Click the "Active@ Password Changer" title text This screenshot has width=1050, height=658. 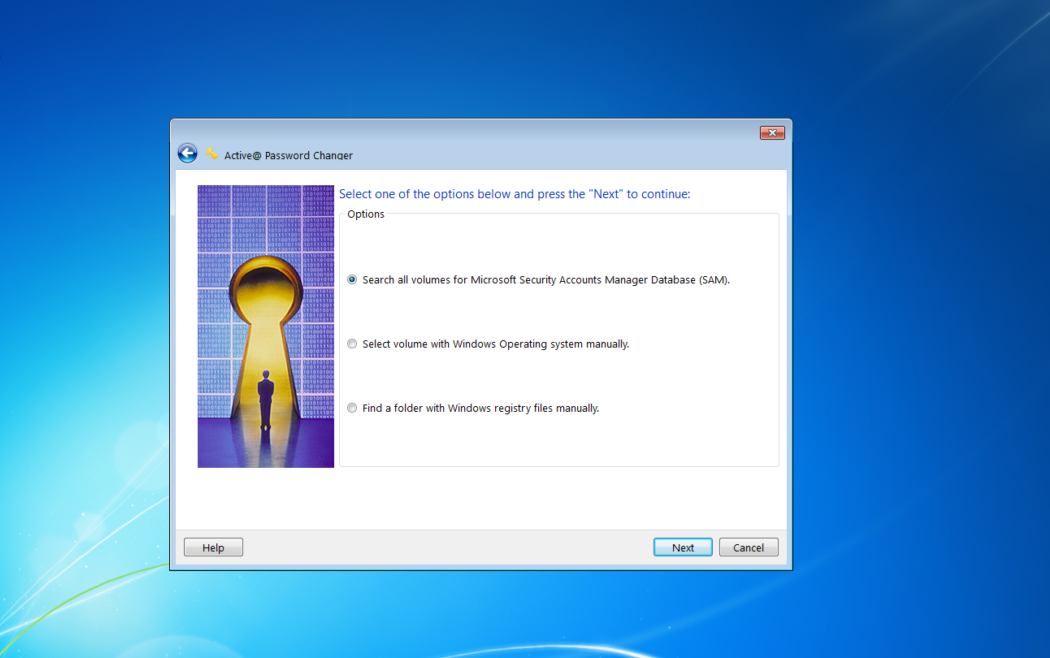(x=288, y=155)
